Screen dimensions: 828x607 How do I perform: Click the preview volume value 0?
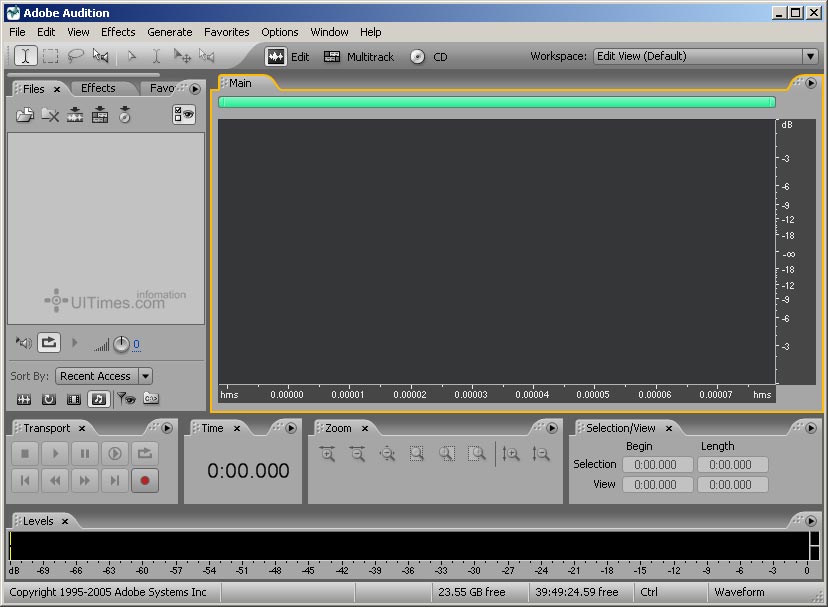(136, 344)
